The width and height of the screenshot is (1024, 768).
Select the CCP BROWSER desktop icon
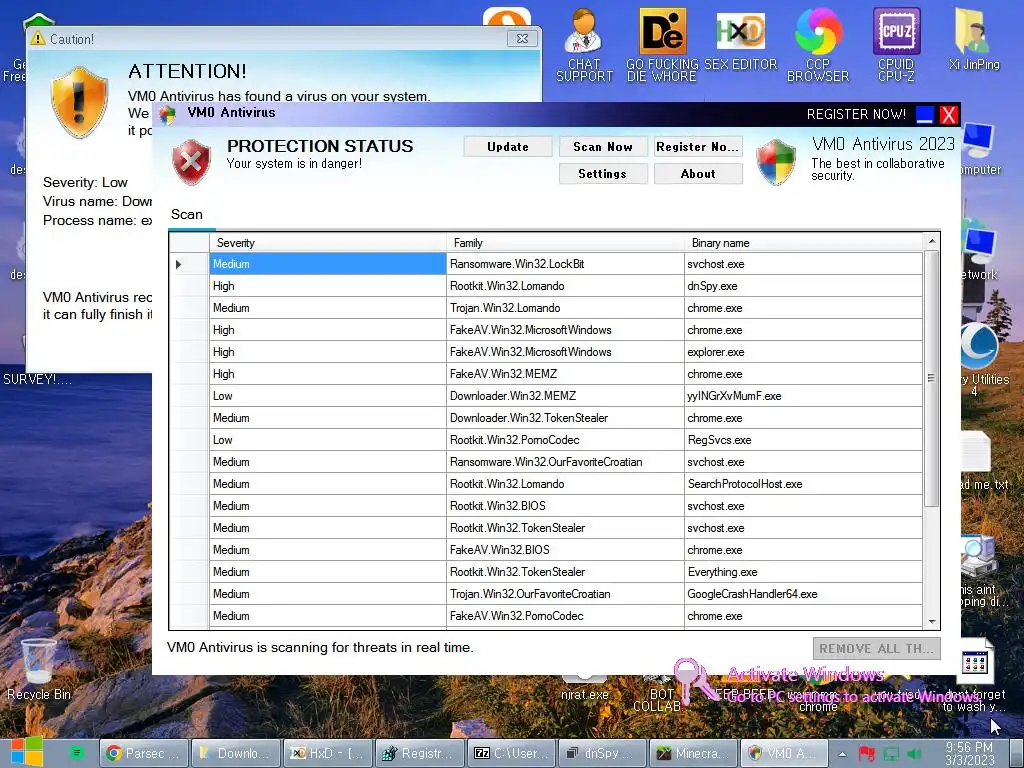(x=818, y=46)
